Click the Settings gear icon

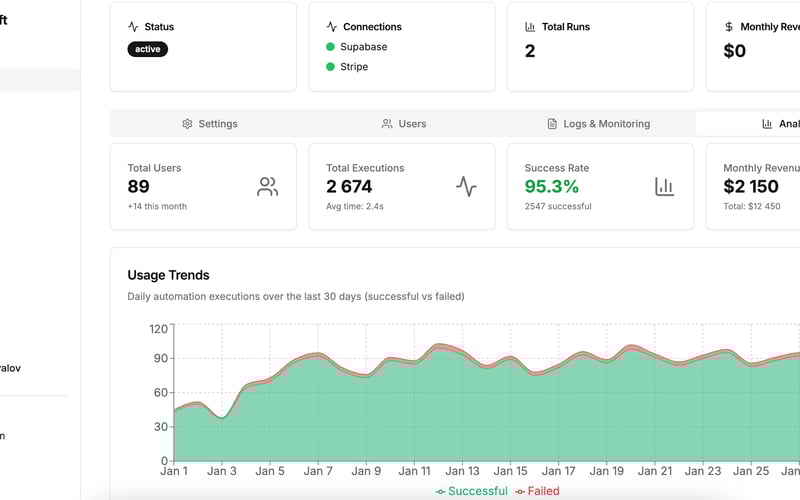coord(187,123)
